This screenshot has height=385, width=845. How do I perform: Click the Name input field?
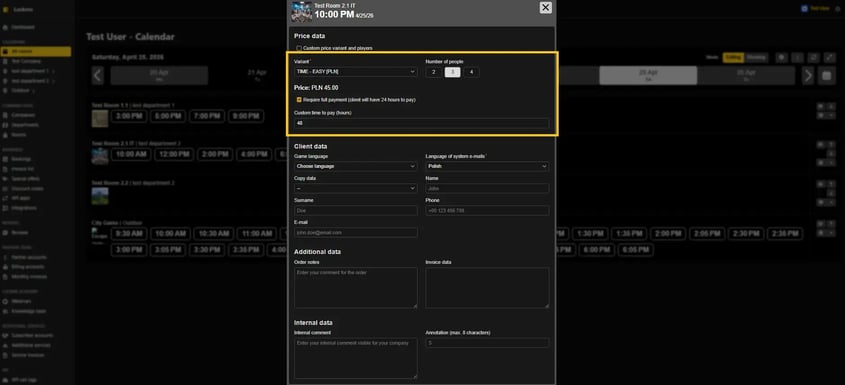[487, 188]
